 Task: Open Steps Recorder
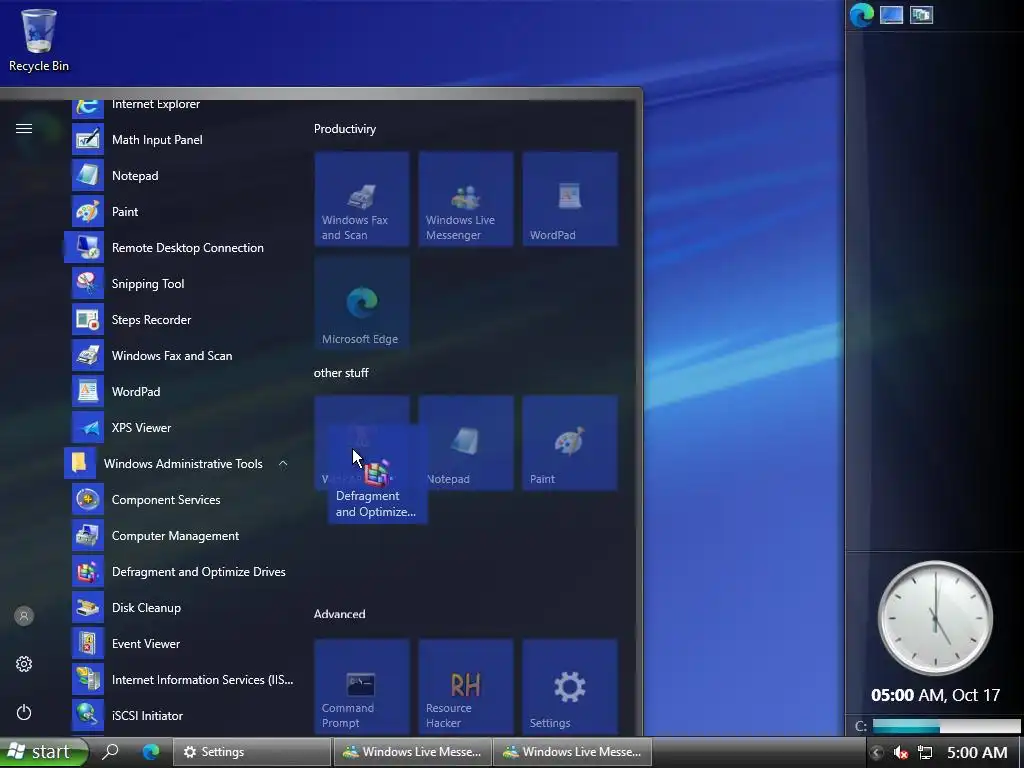point(182,319)
